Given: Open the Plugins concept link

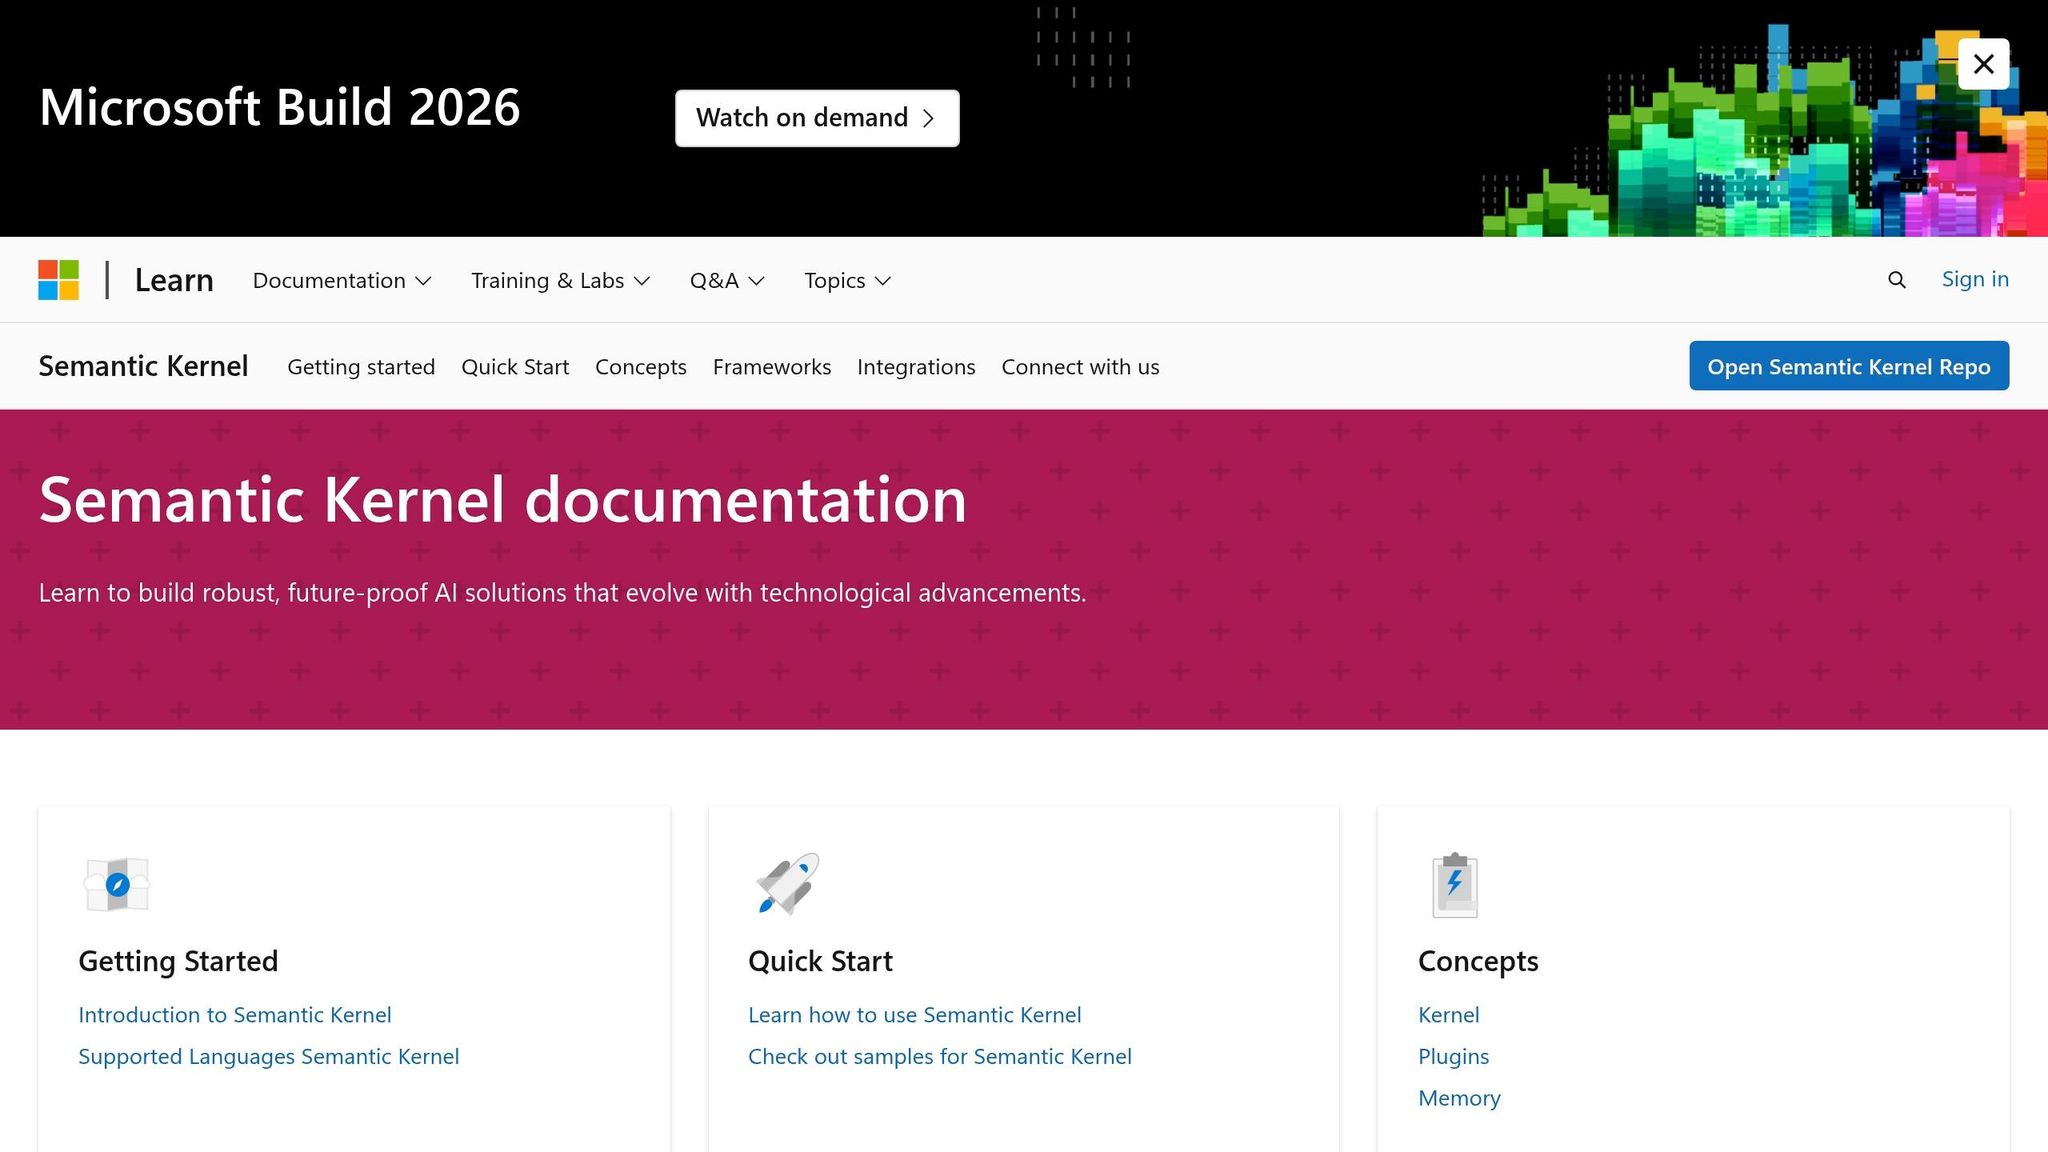Looking at the screenshot, I should 1454,1057.
